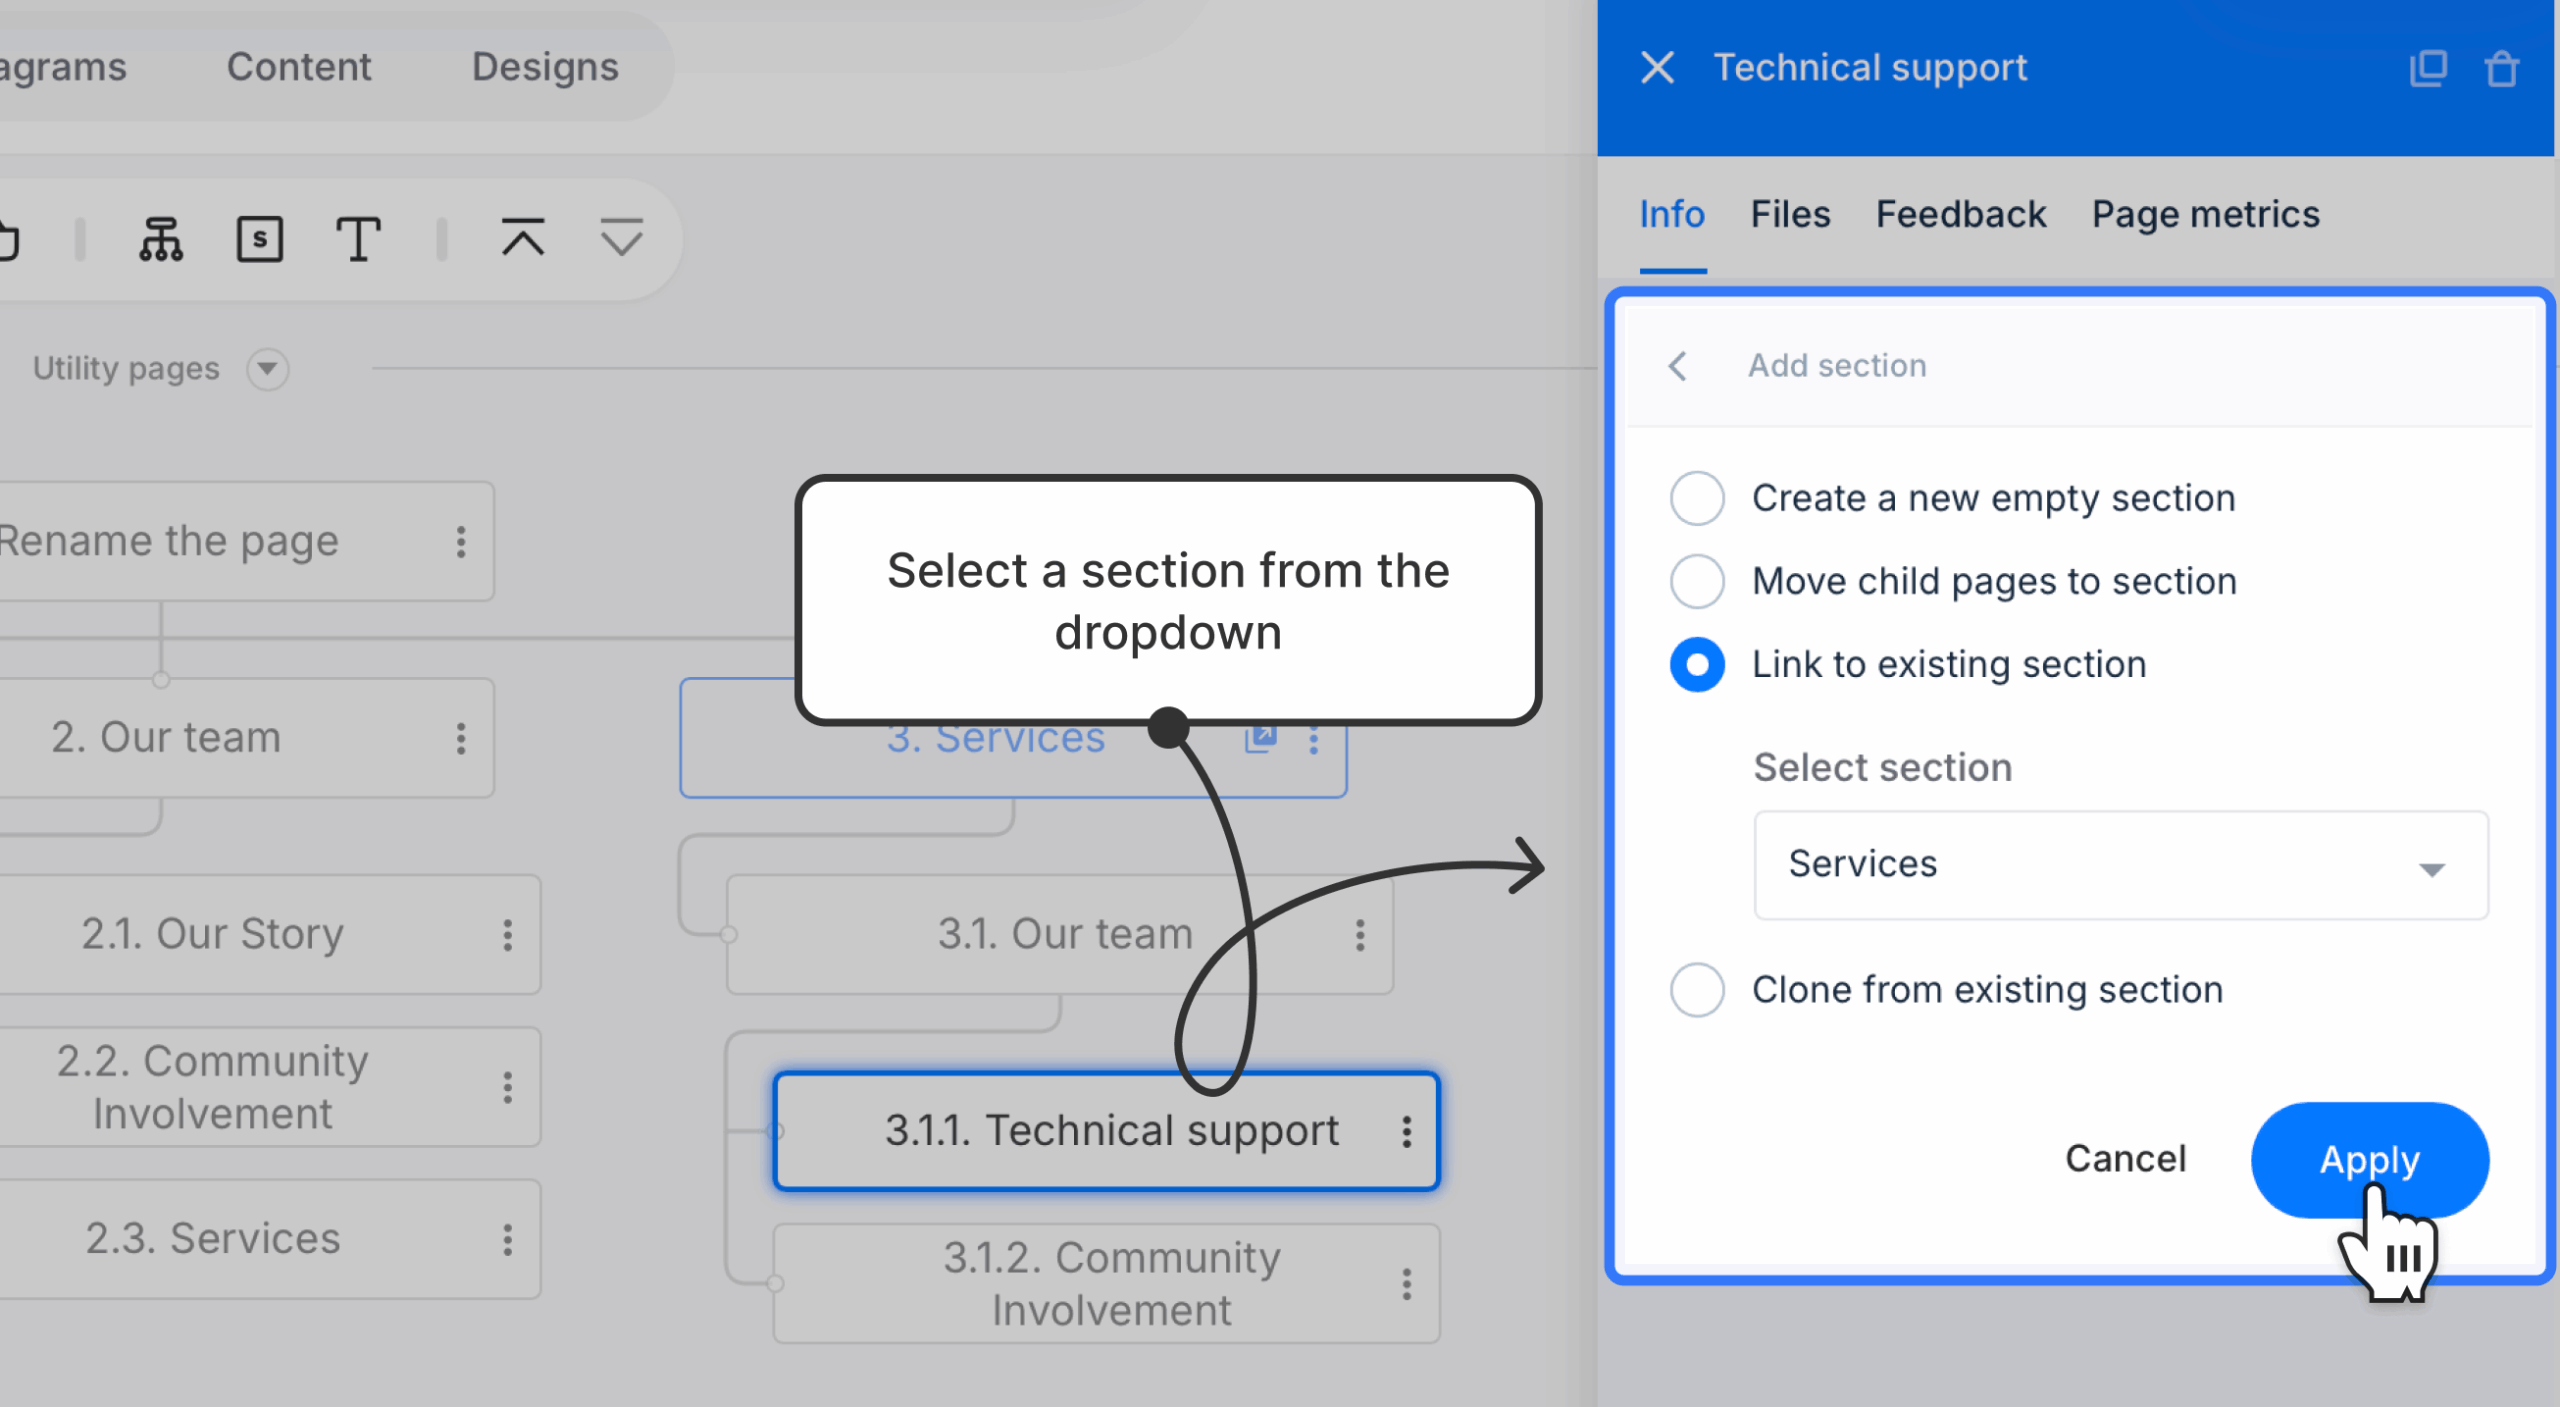Switch to the Feedback tab
Screen dimensions: 2560x1407
click(1961, 214)
